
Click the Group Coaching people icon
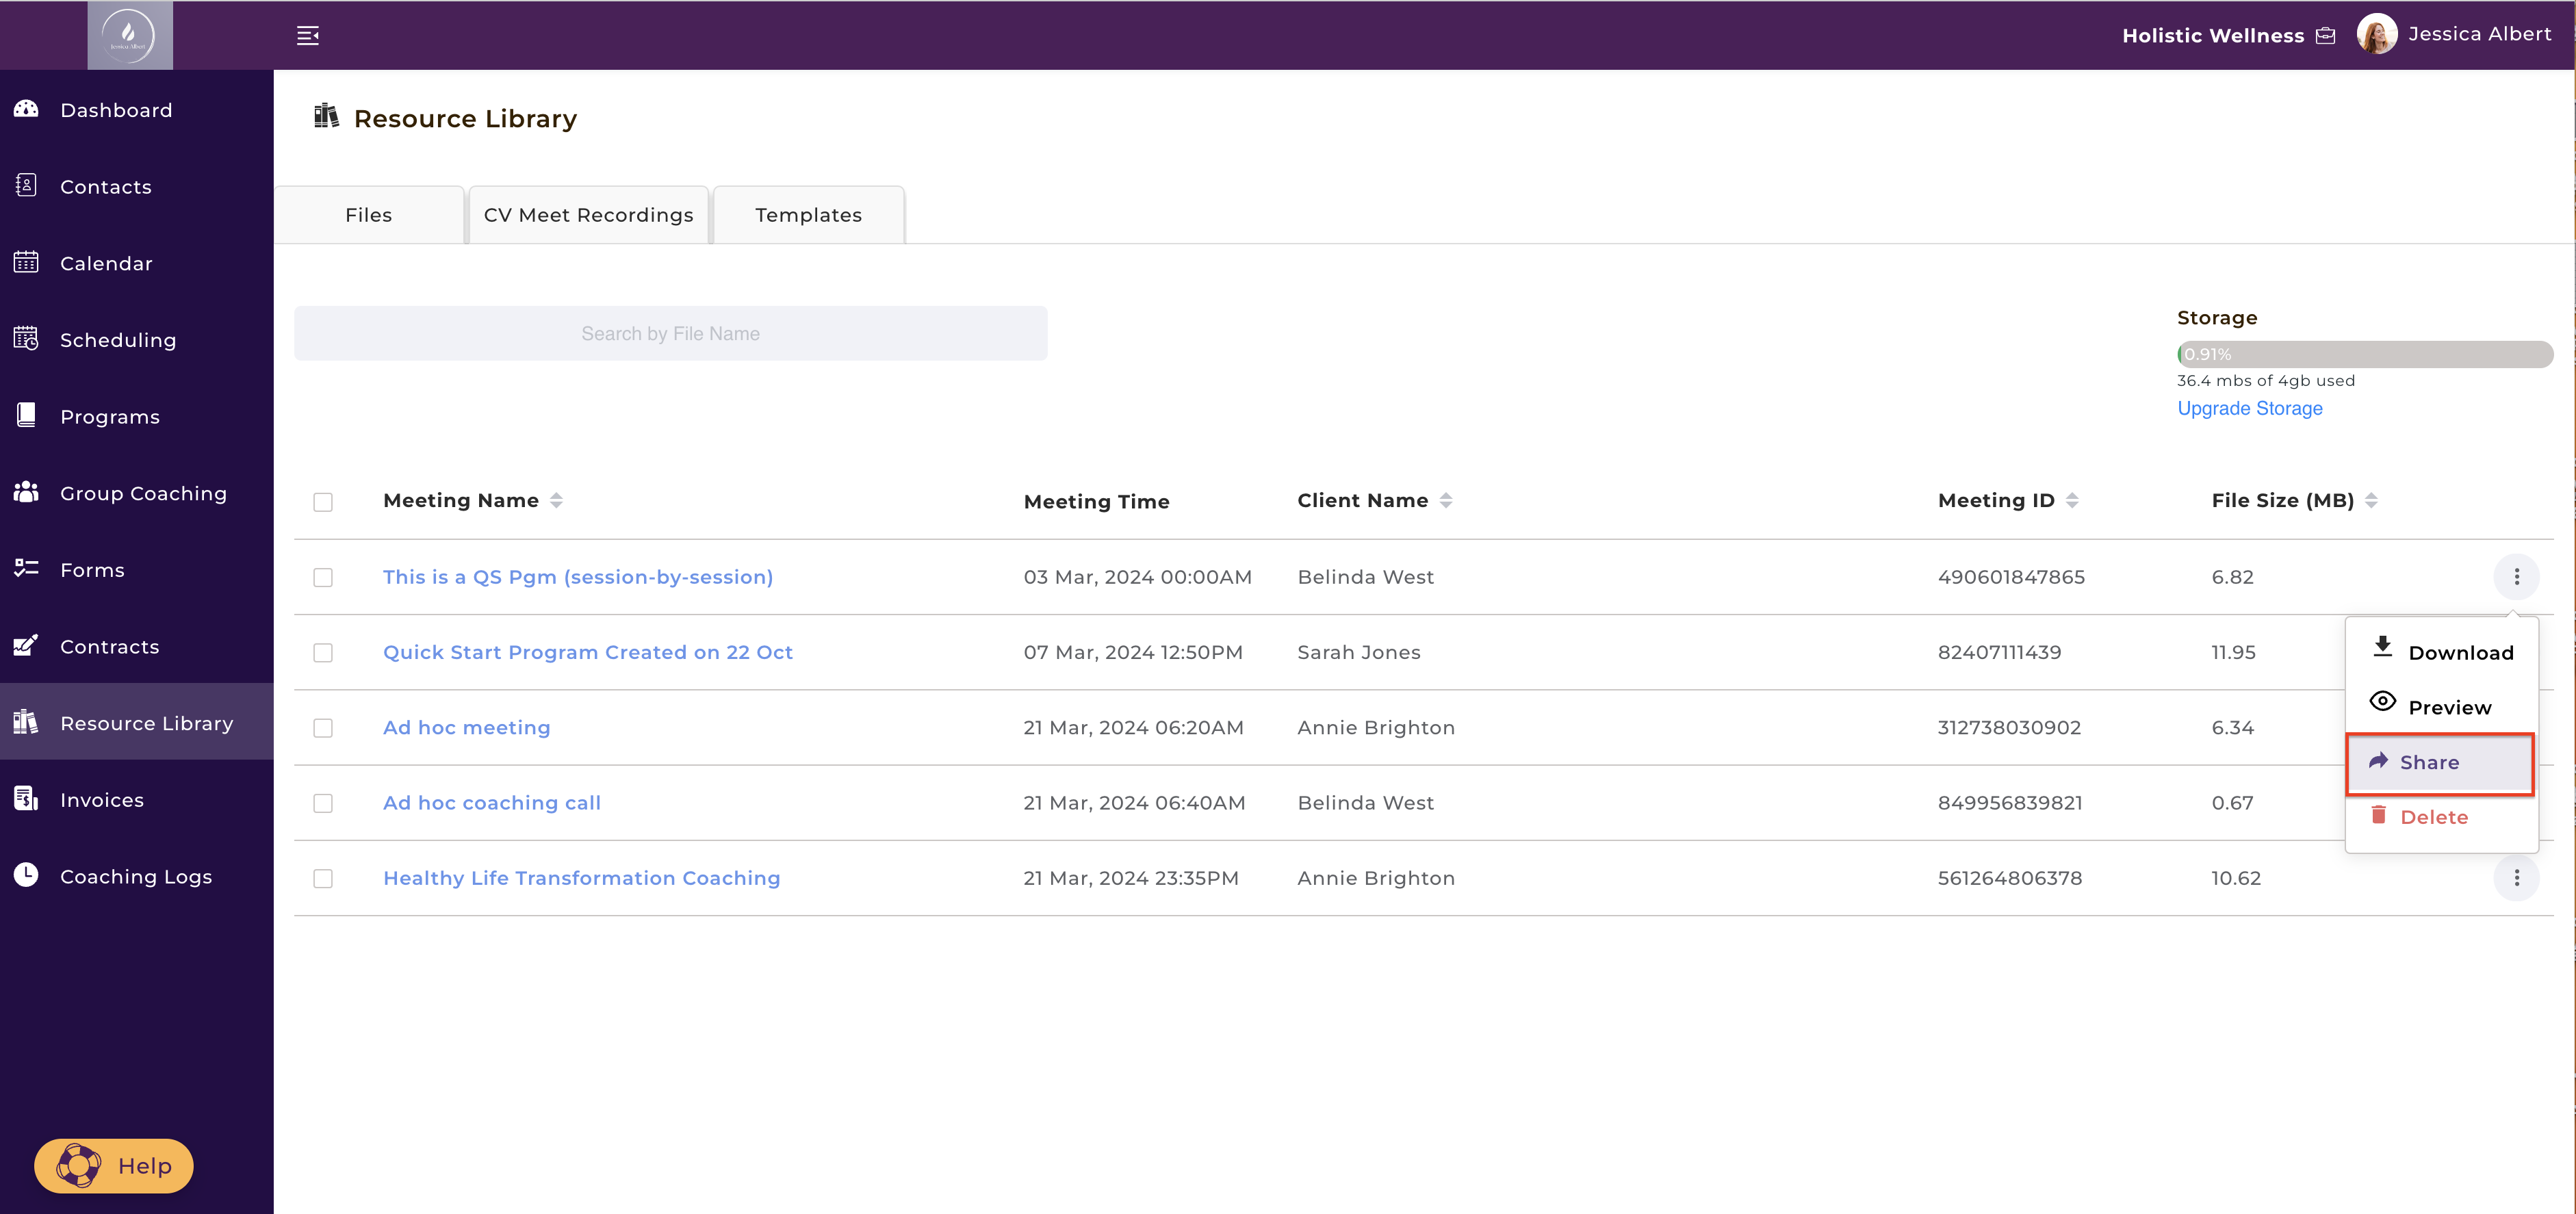click(x=26, y=492)
